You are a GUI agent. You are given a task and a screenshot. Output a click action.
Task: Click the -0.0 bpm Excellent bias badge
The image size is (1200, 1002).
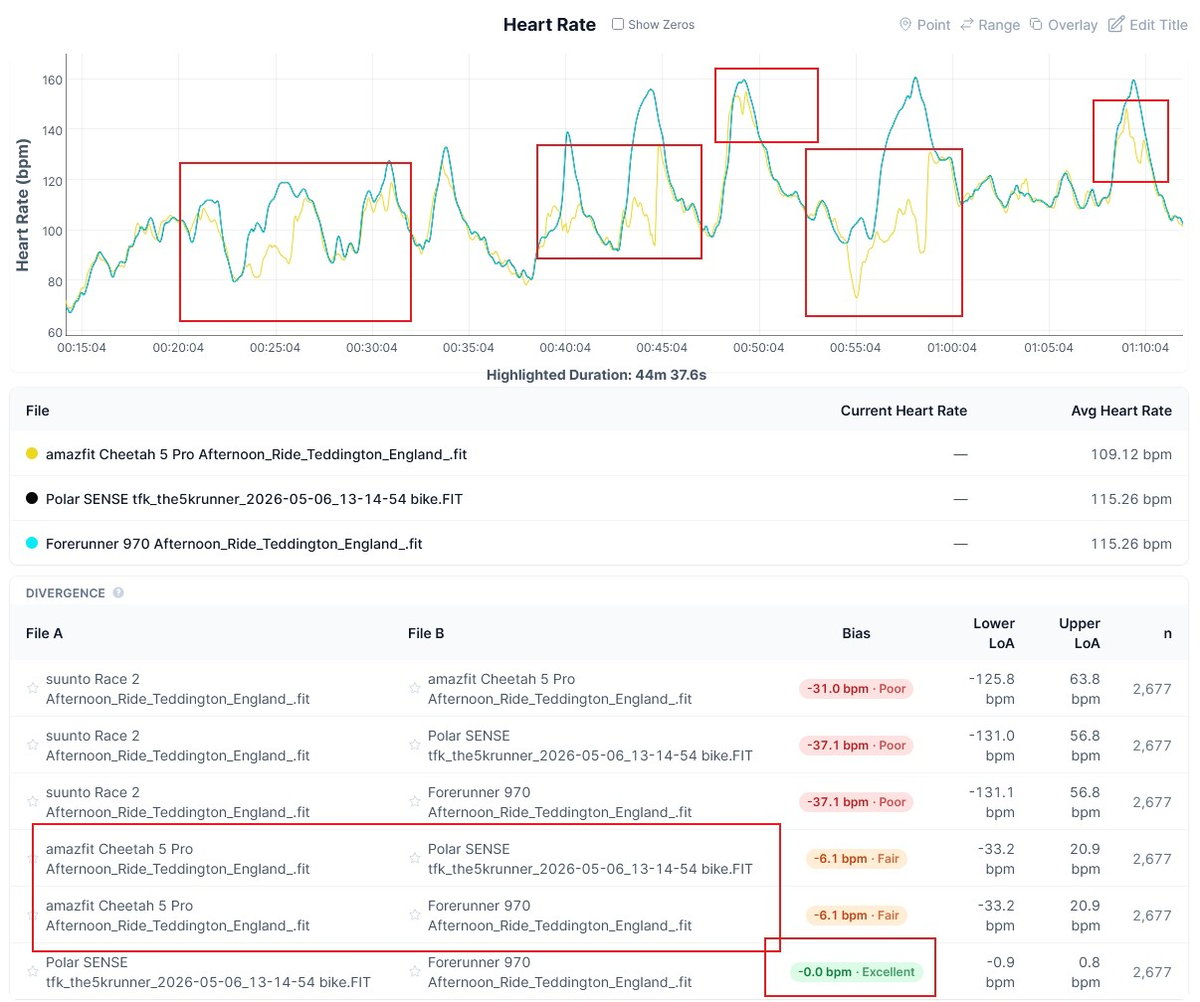tap(856, 972)
